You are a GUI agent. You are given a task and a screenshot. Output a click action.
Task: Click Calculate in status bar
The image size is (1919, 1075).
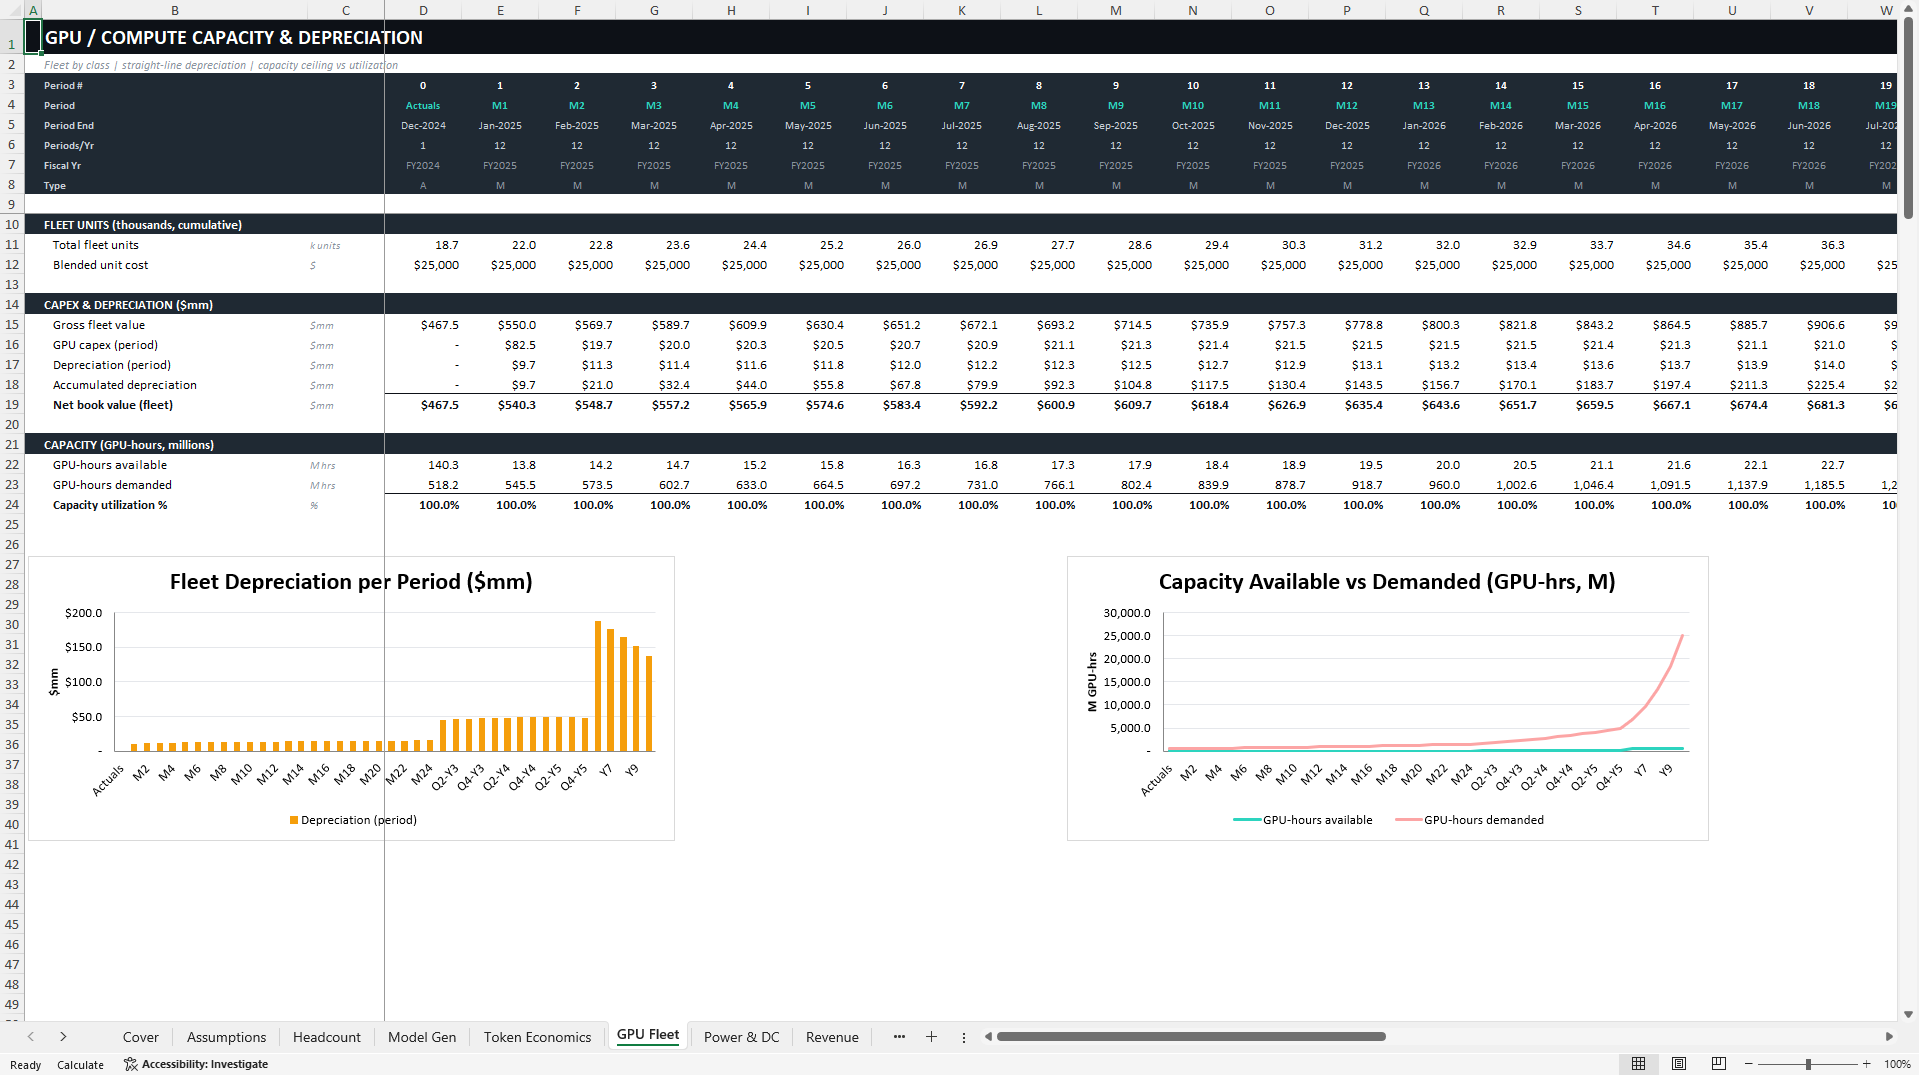click(80, 1065)
